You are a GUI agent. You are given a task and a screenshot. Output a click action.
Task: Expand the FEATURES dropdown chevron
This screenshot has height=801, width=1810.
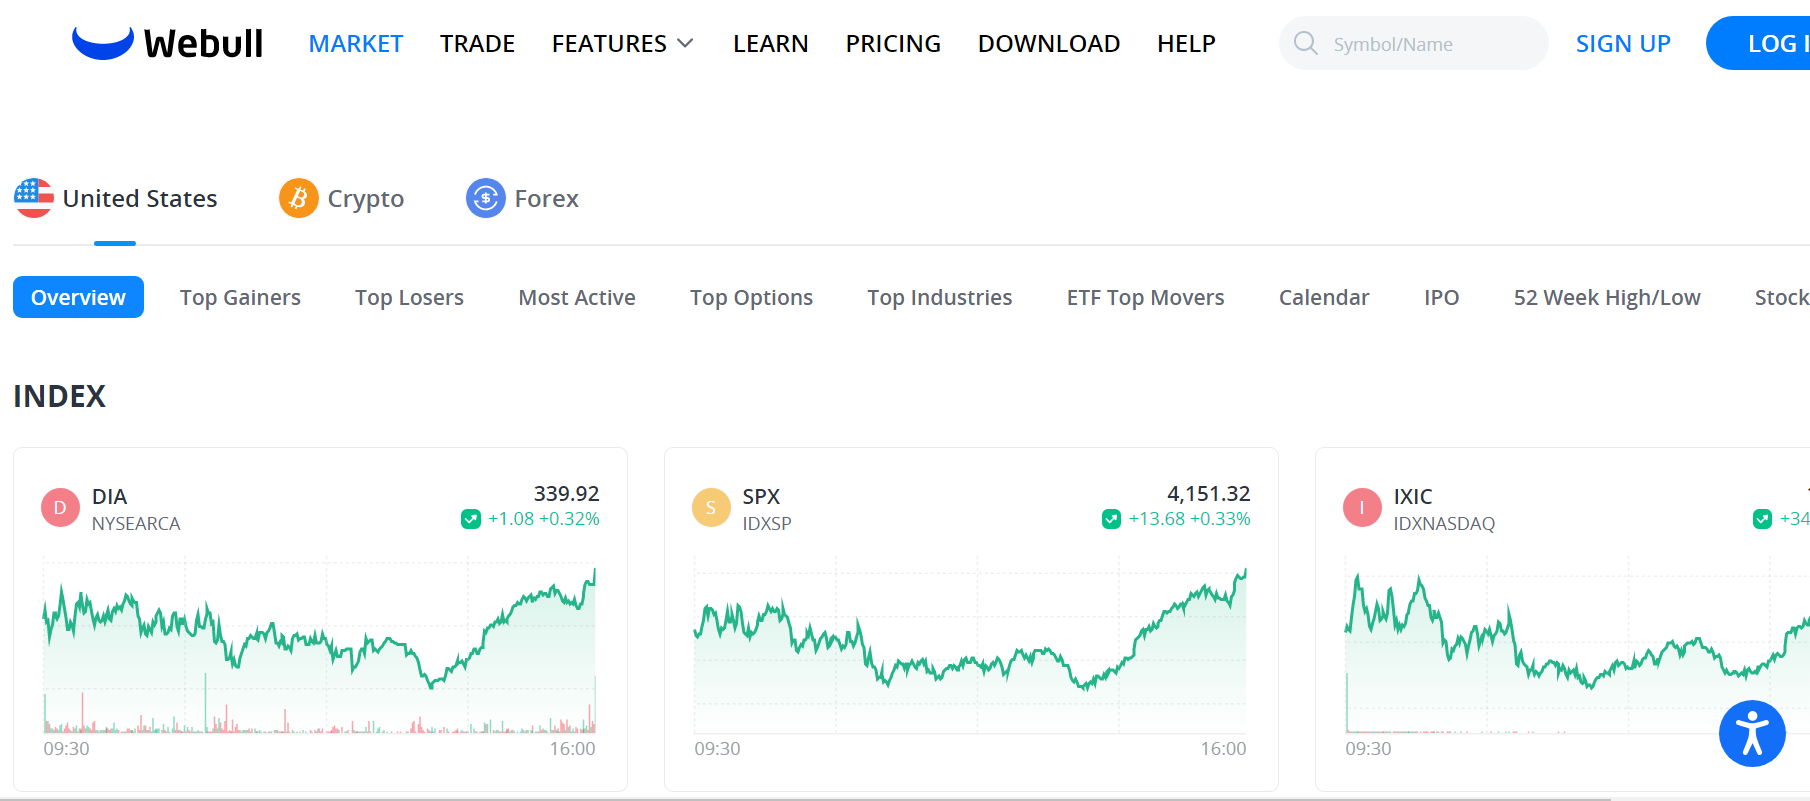click(x=685, y=43)
